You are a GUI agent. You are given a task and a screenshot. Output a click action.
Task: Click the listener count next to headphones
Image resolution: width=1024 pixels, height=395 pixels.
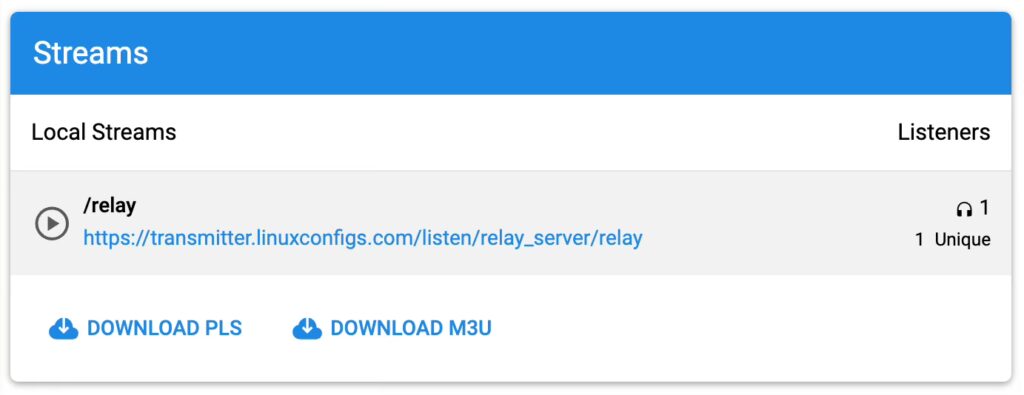point(984,208)
